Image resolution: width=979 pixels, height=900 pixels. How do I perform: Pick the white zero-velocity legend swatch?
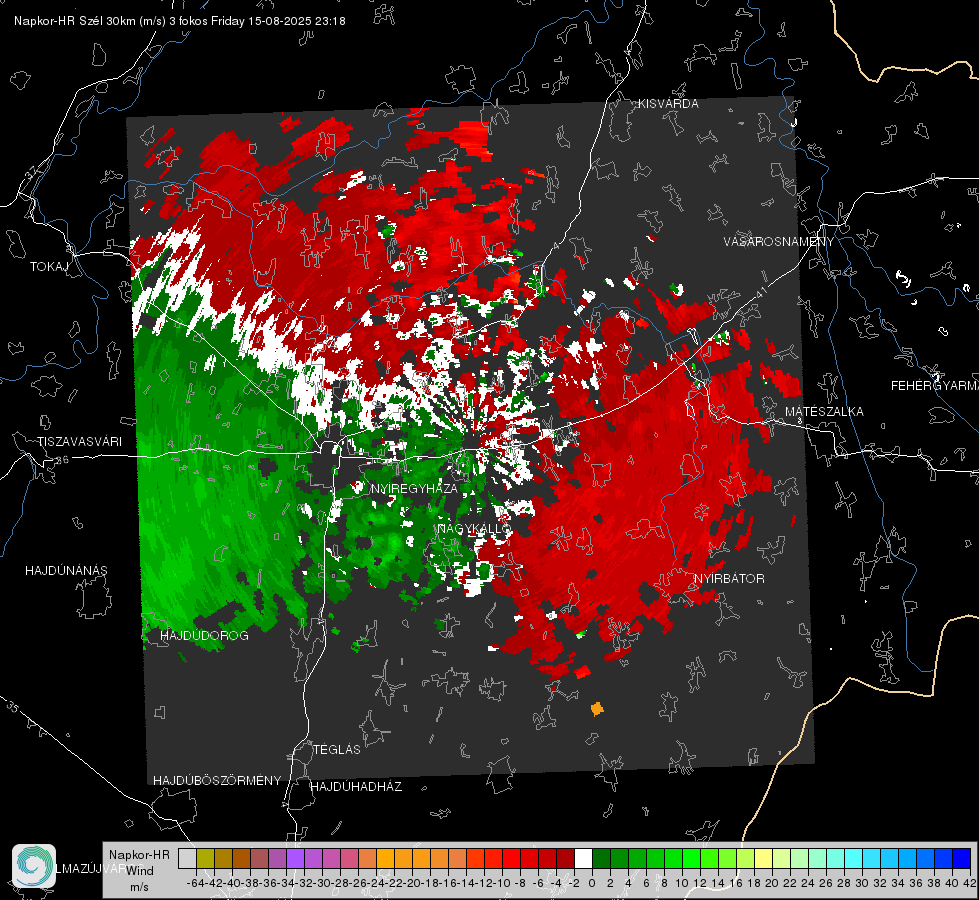[x=583, y=858]
